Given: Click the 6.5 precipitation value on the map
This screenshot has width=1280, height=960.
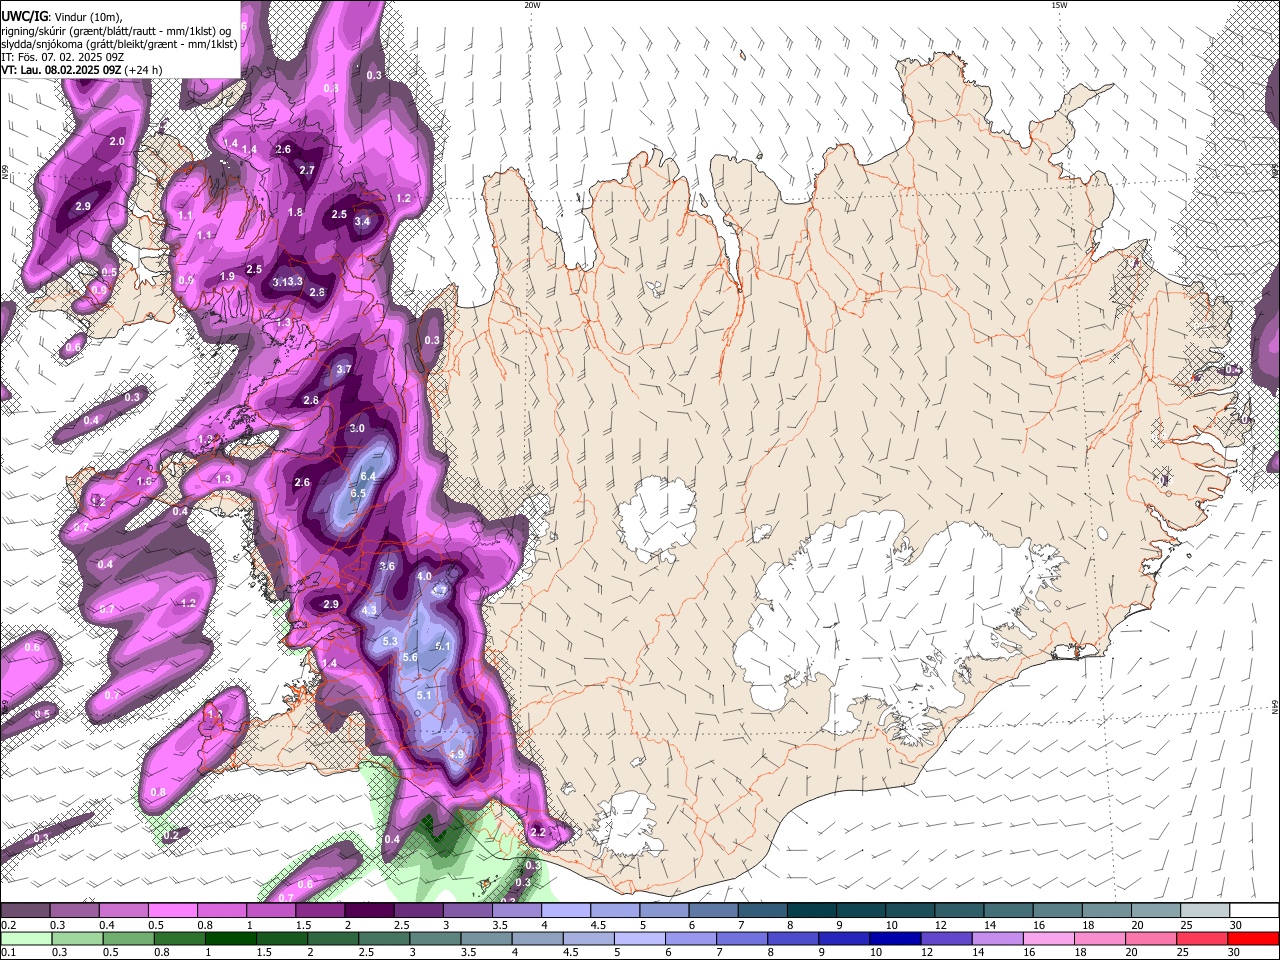Looking at the screenshot, I should (x=360, y=493).
